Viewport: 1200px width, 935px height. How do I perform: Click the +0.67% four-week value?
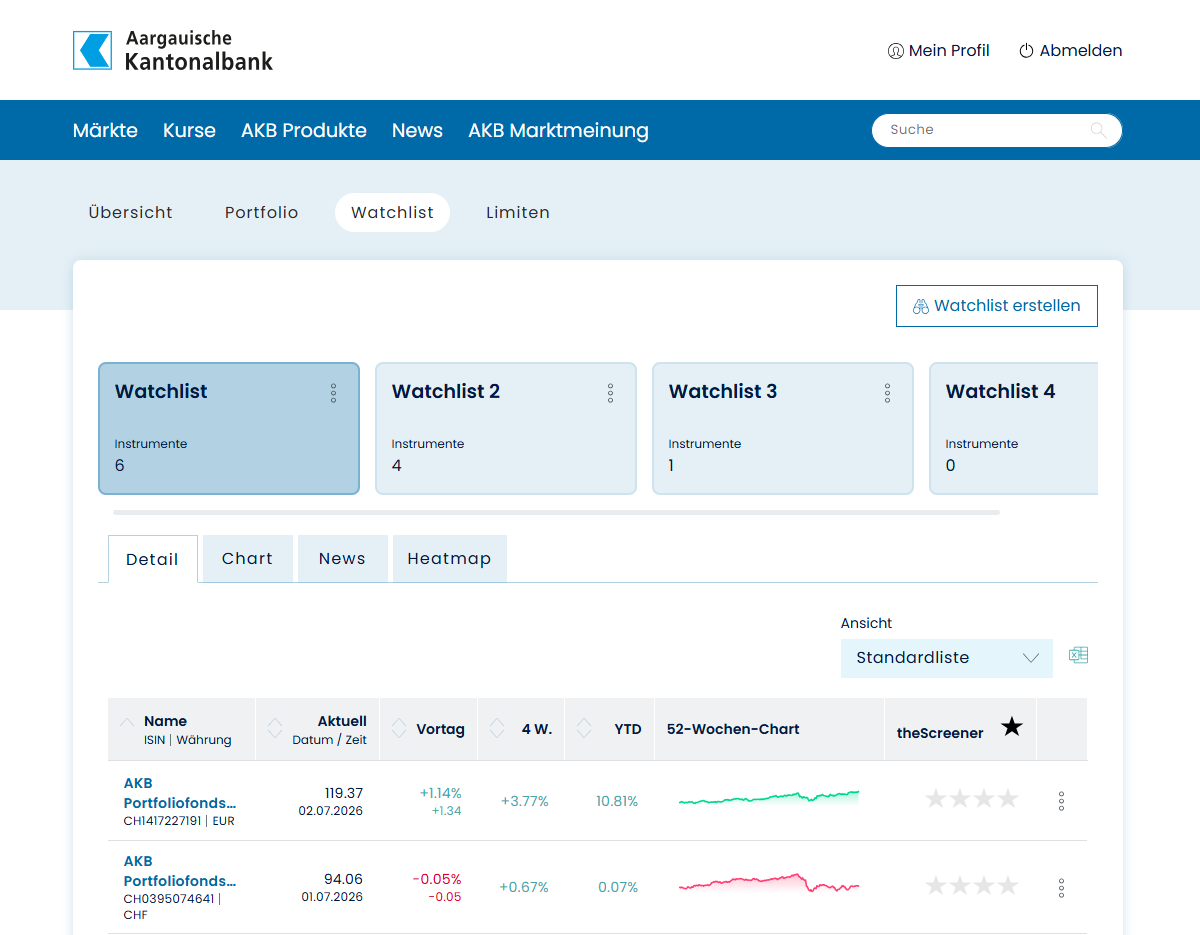(524, 887)
